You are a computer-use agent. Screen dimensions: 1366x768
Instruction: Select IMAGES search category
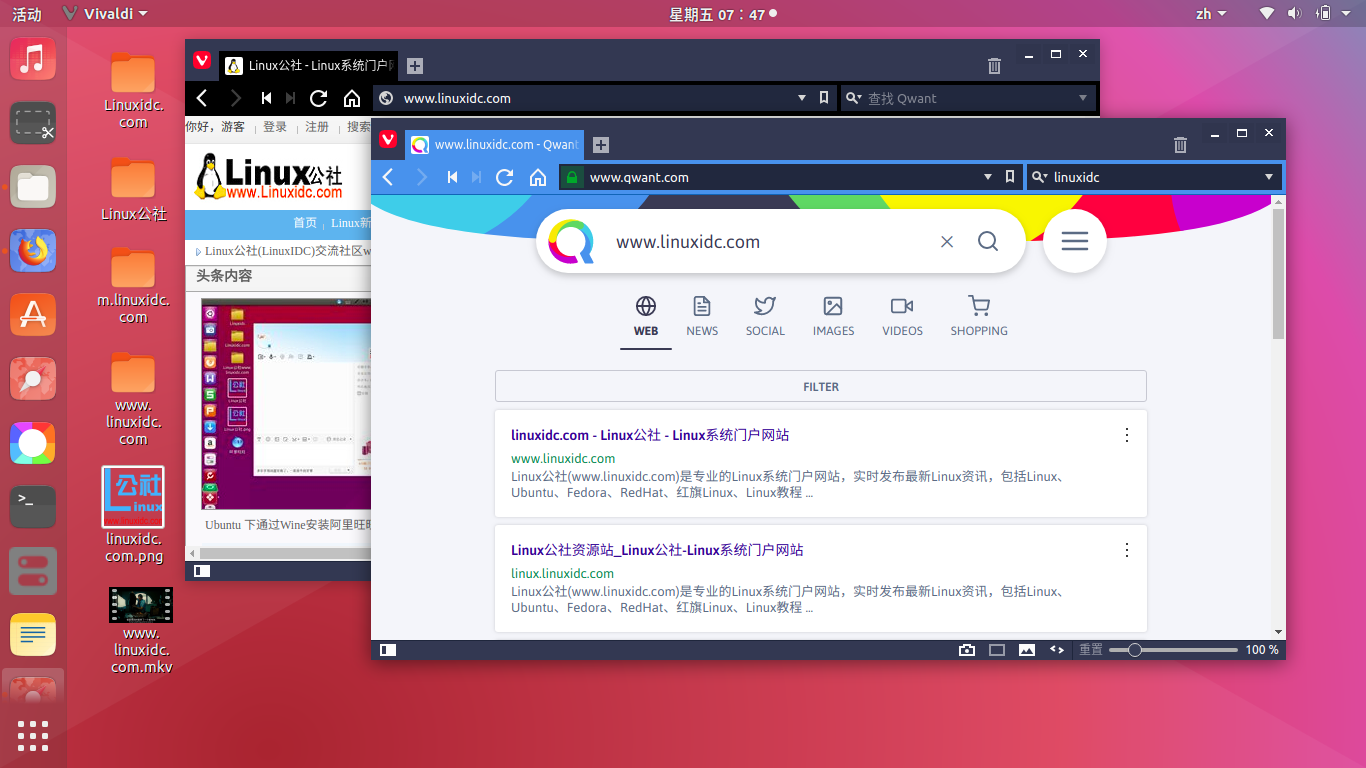(x=833, y=316)
